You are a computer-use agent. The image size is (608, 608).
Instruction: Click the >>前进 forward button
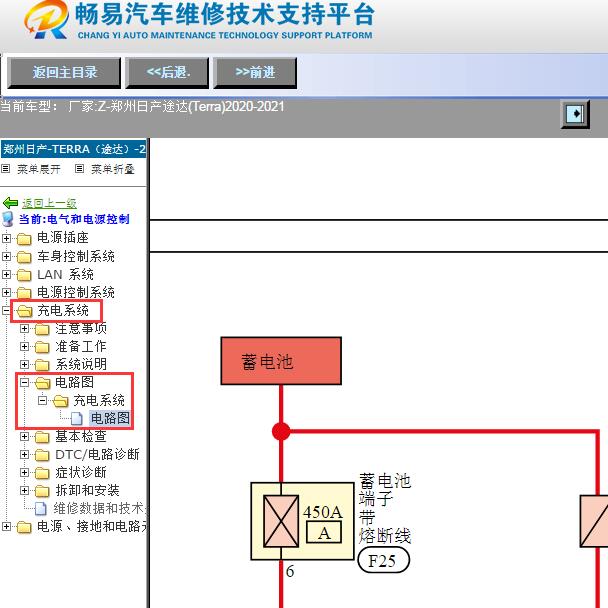[255, 73]
